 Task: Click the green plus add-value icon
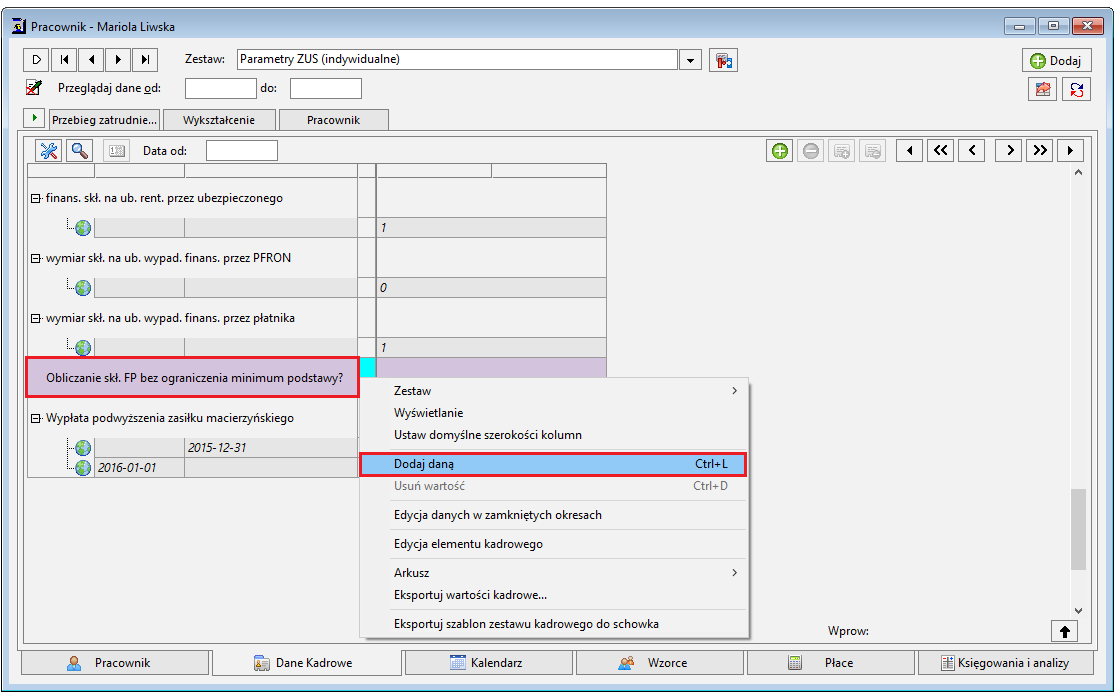[779, 151]
